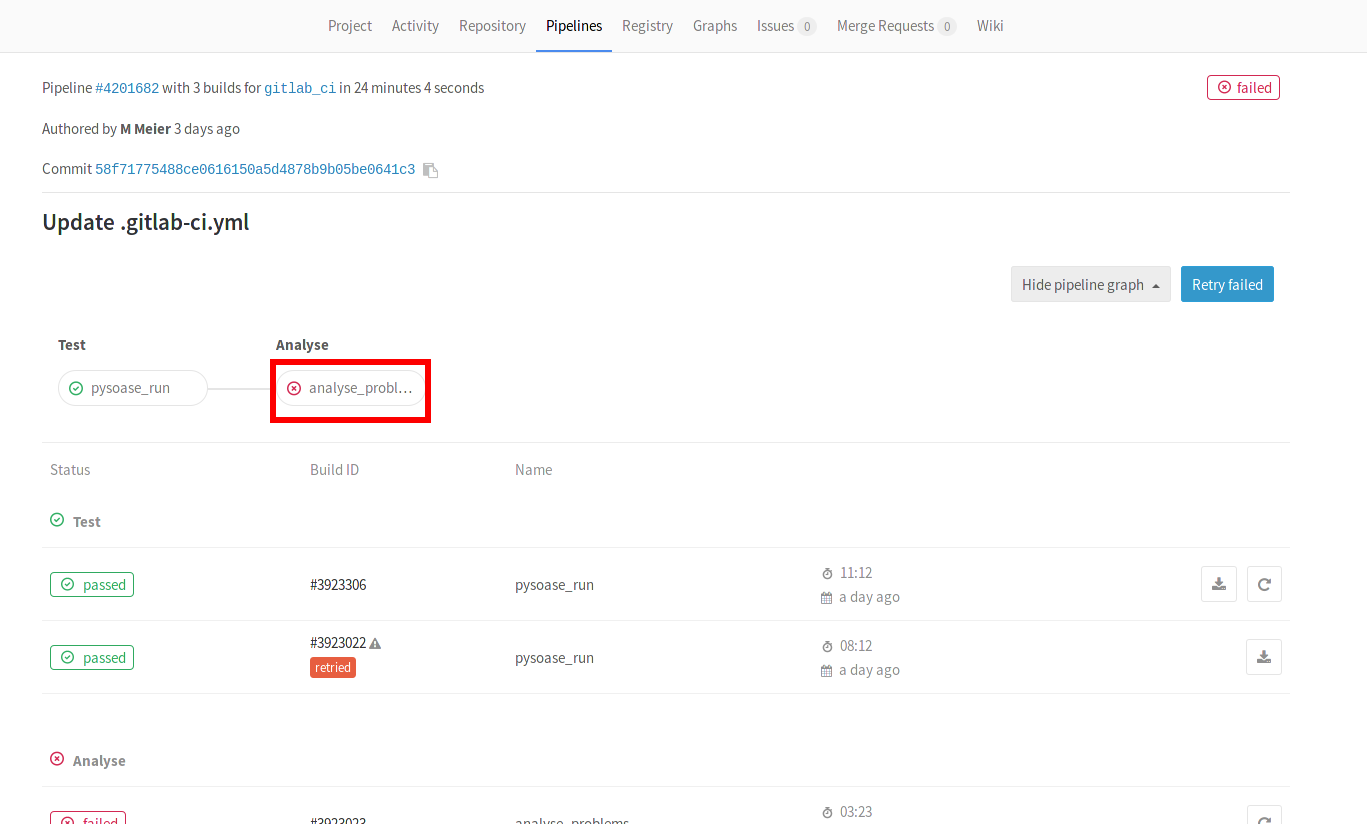1367x824 pixels.
Task: Retry build #3923306 with the refresh icon
Action: click(x=1264, y=584)
